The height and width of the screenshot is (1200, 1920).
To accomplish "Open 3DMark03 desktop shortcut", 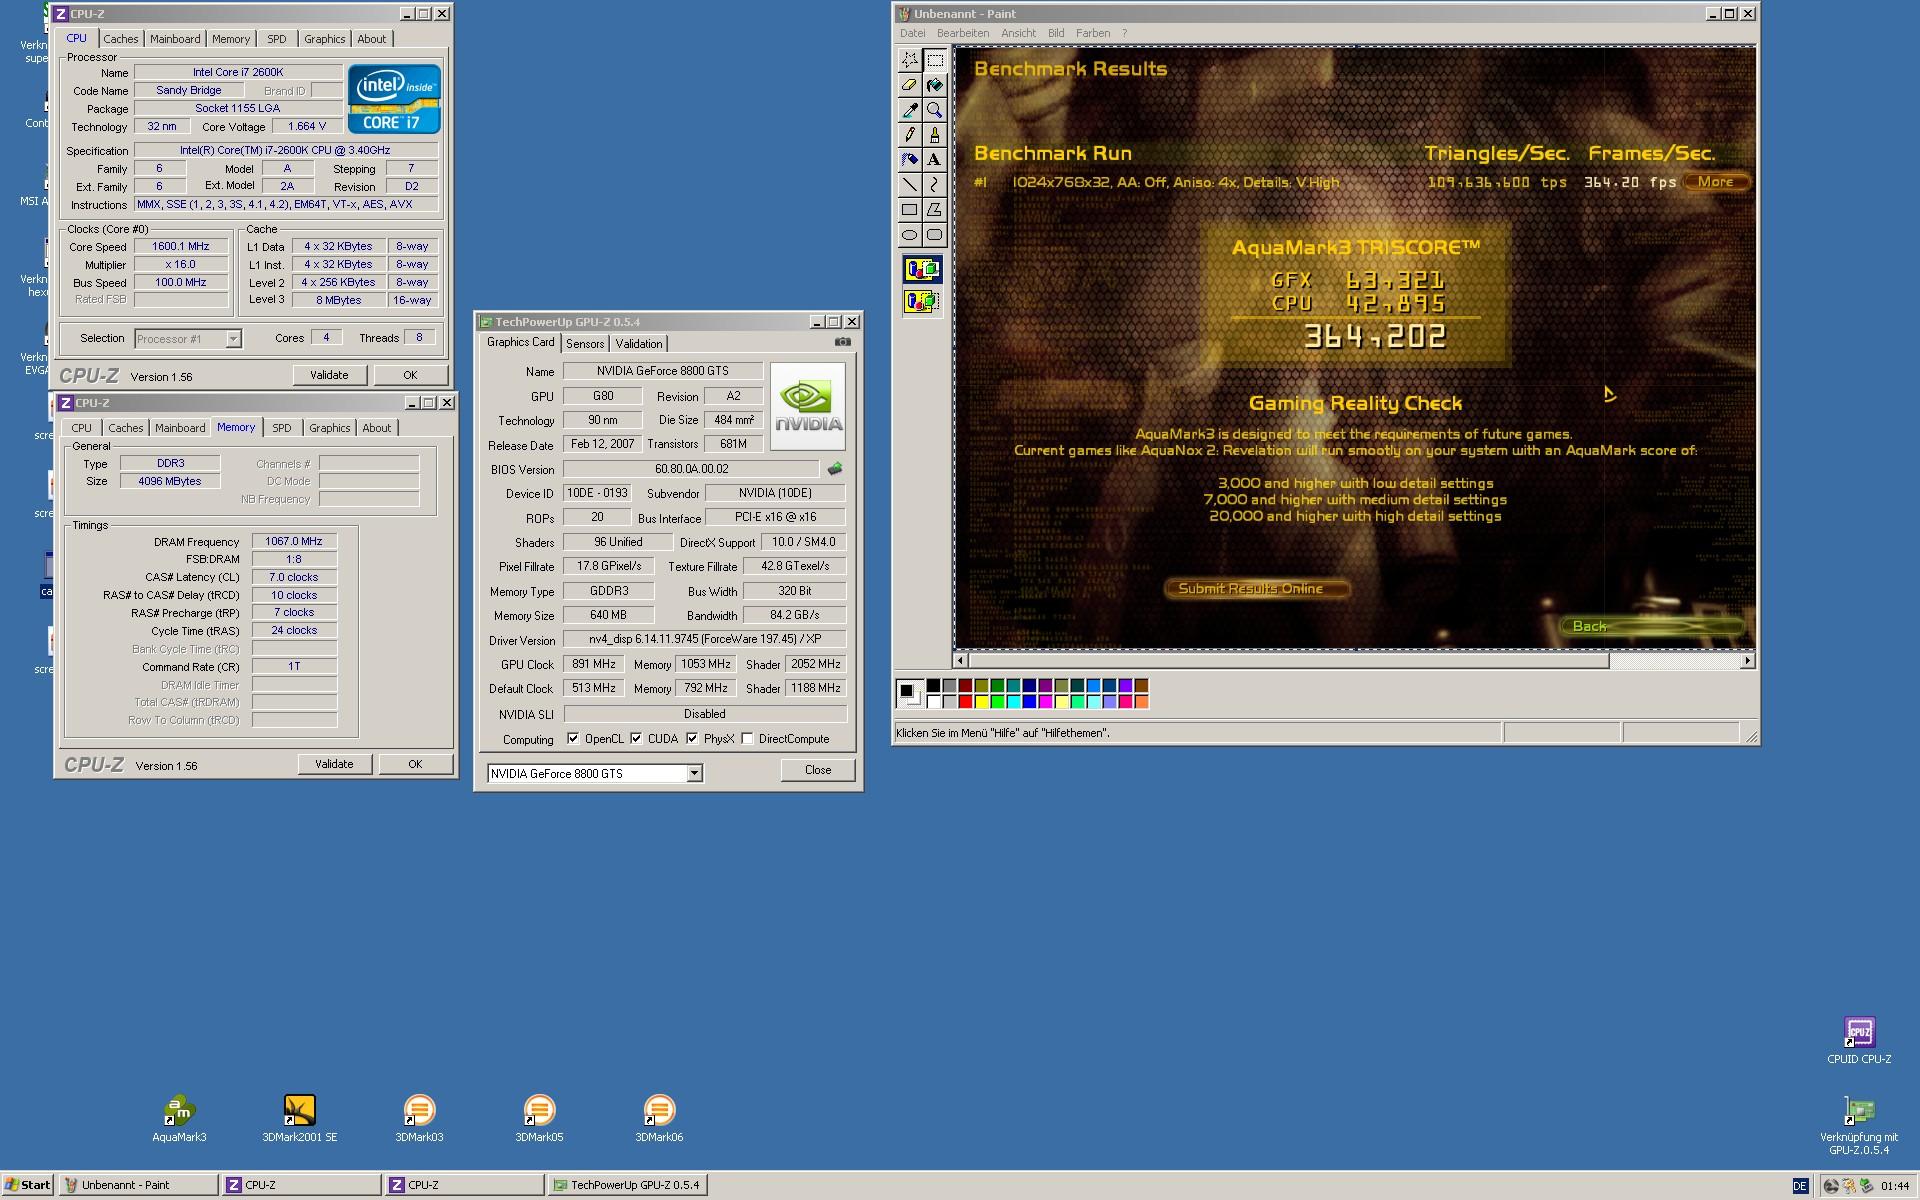I will [419, 1118].
